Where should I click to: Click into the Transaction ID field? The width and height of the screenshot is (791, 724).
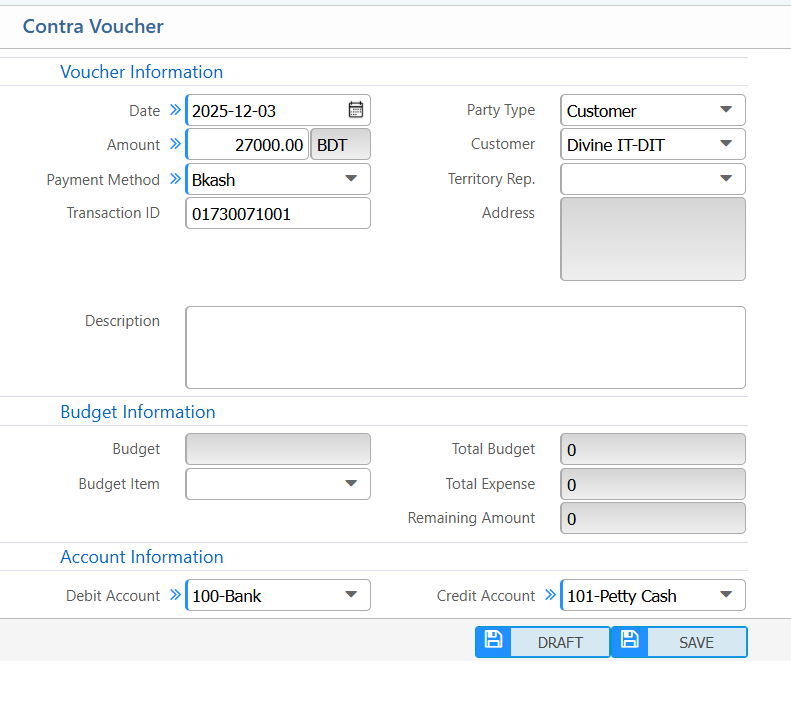[278, 213]
